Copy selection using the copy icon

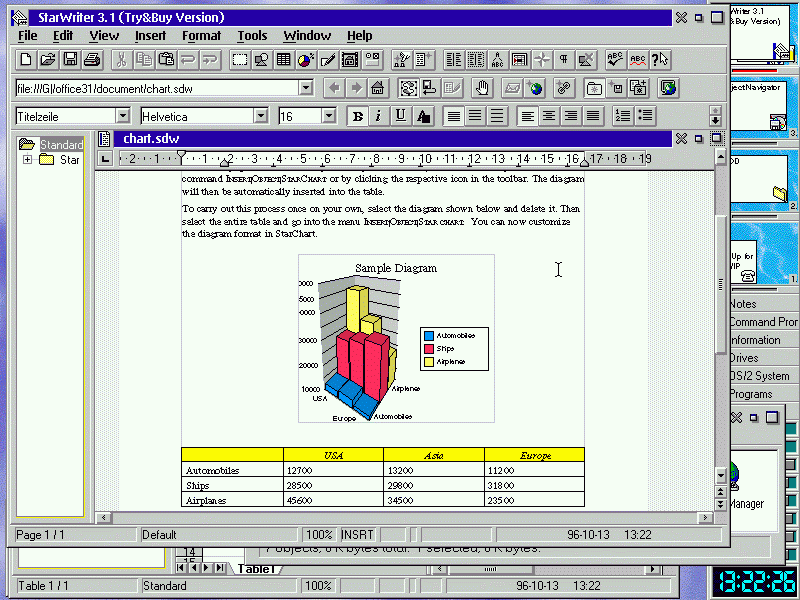(x=144, y=60)
